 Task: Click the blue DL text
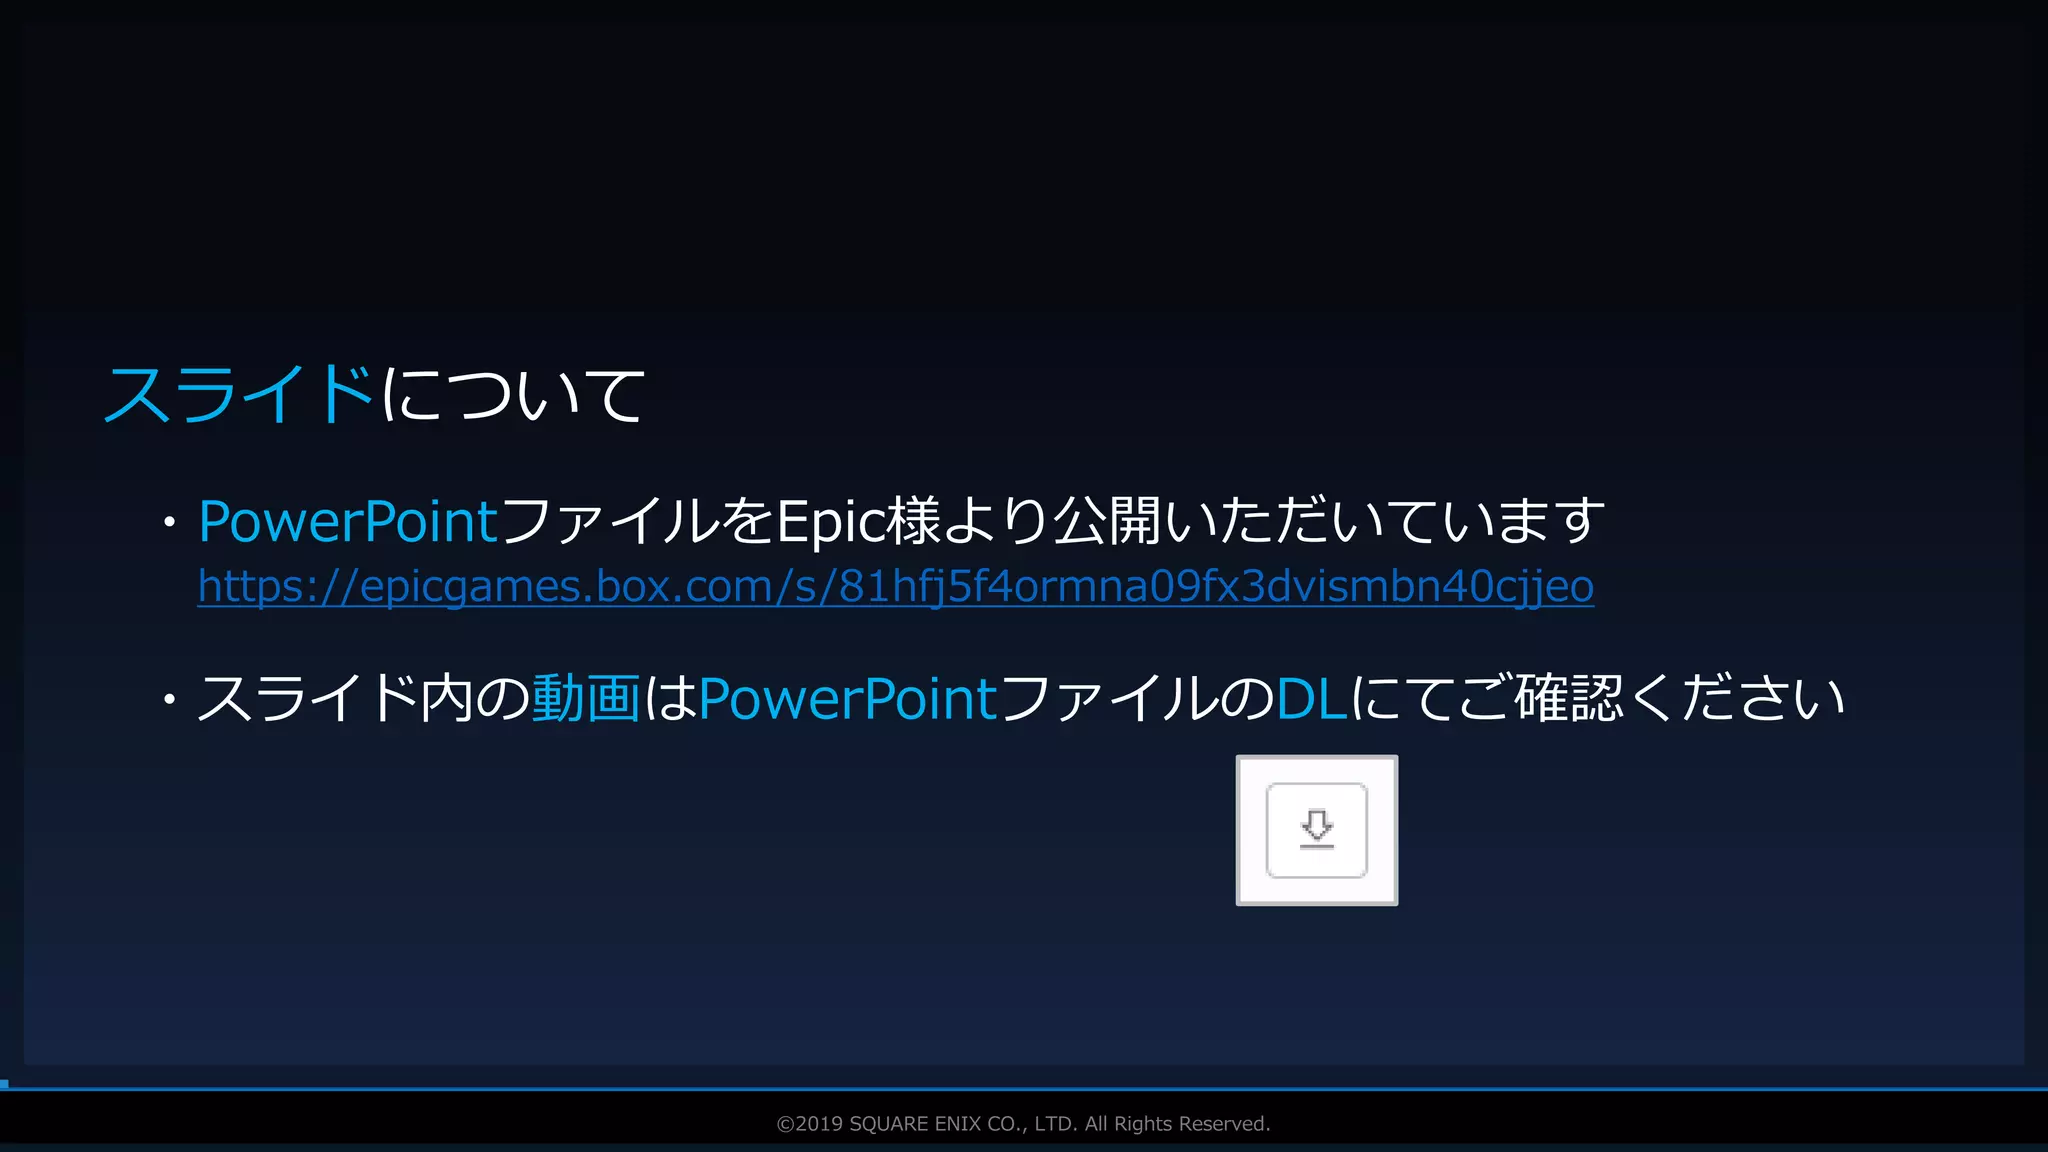(1311, 698)
